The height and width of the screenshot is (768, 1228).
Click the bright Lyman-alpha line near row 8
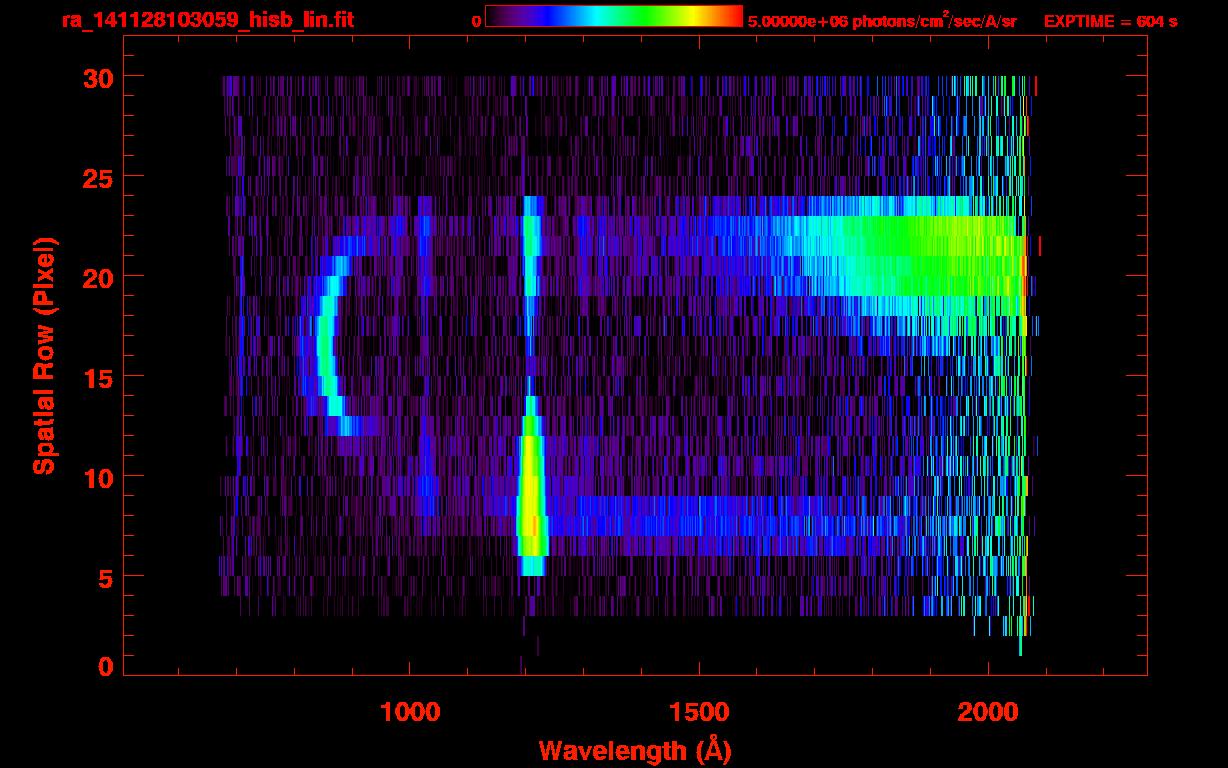pyautogui.click(x=531, y=505)
